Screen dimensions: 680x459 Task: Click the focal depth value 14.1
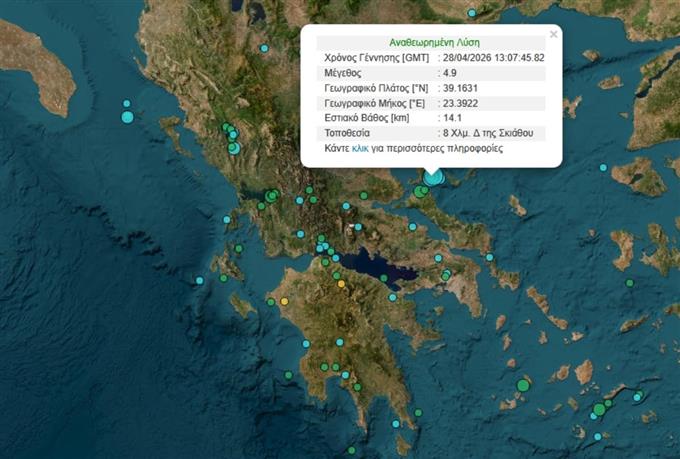tap(452, 118)
